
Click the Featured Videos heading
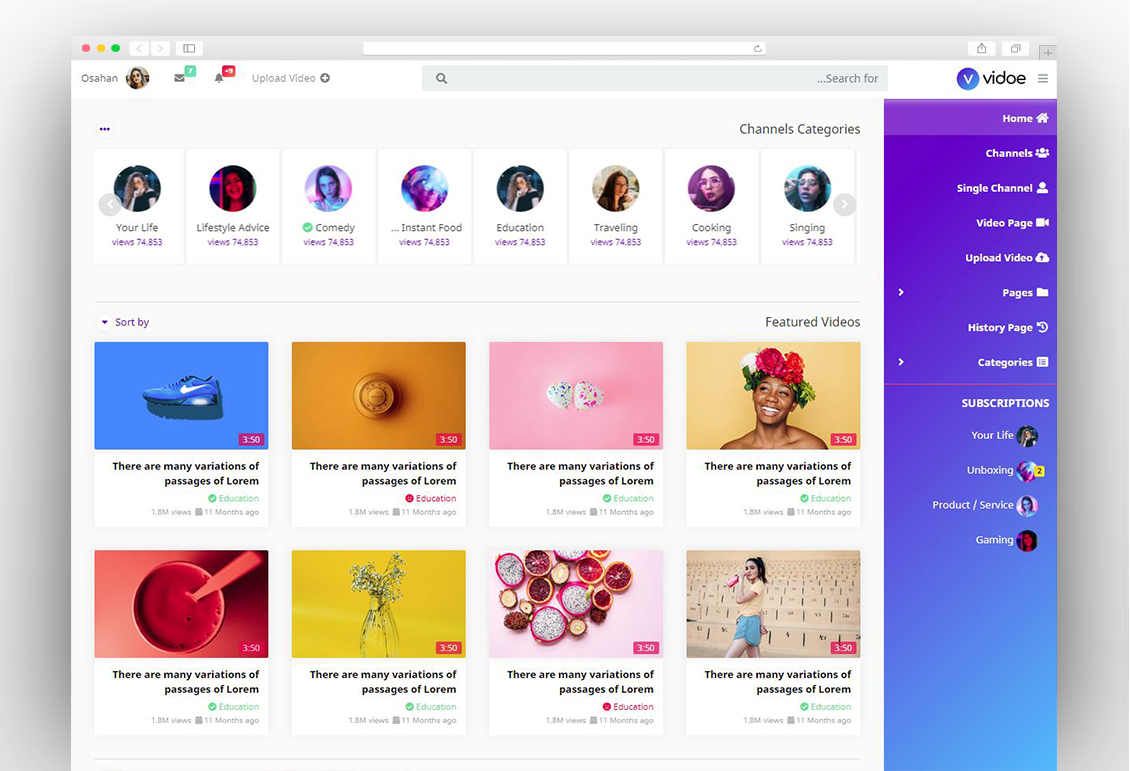tap(812, 322)
